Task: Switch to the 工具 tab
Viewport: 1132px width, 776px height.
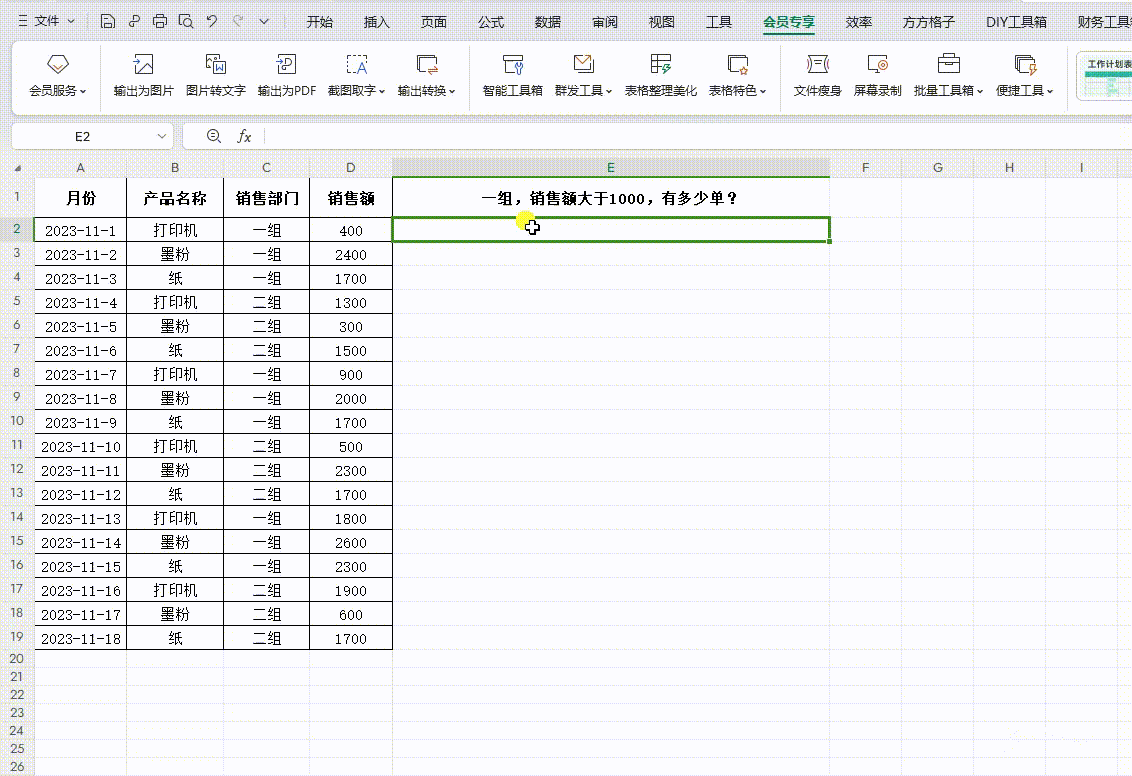Action: pos(718,22)
